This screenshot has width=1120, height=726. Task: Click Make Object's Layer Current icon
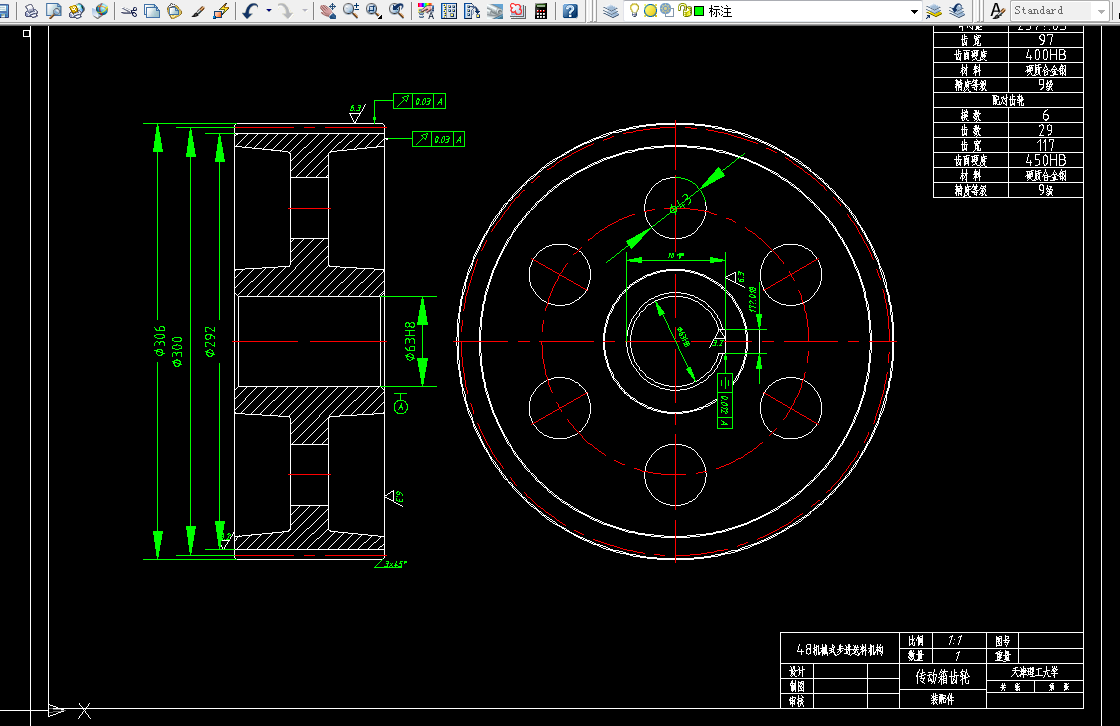(x=934, y=11)
